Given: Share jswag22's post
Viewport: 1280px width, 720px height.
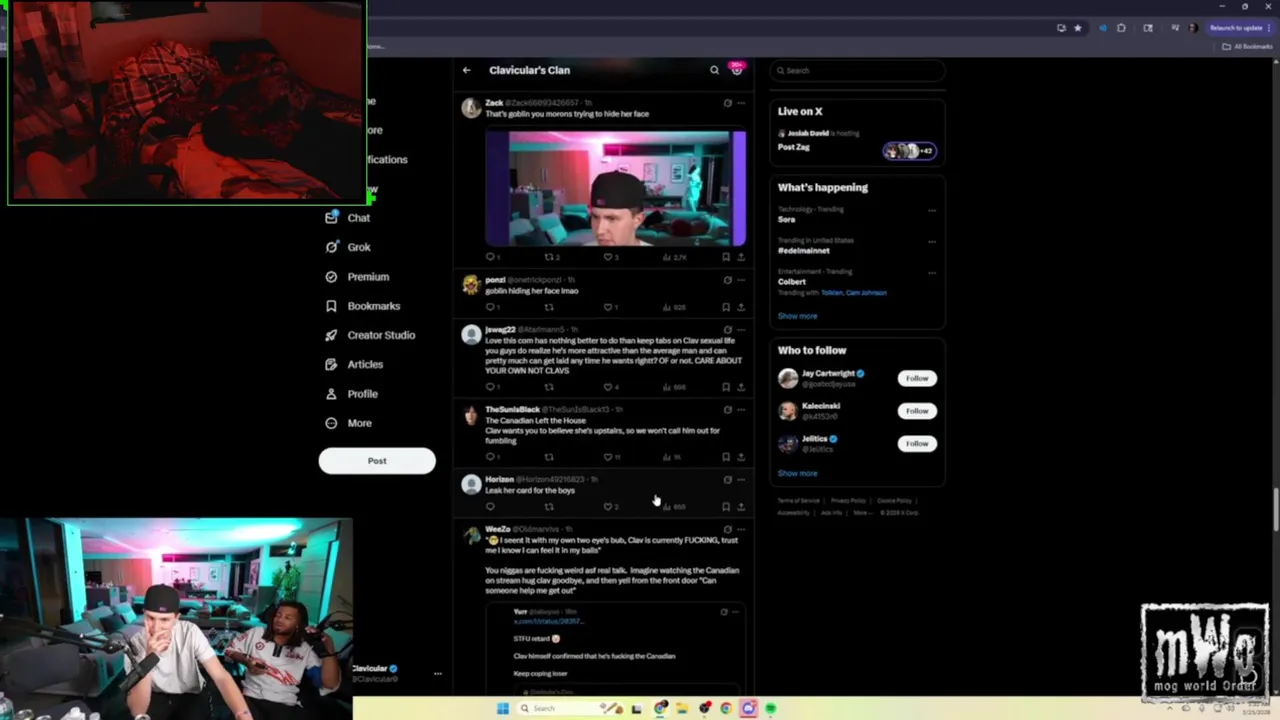Looking at the screenshot, I should pos(741,387).
